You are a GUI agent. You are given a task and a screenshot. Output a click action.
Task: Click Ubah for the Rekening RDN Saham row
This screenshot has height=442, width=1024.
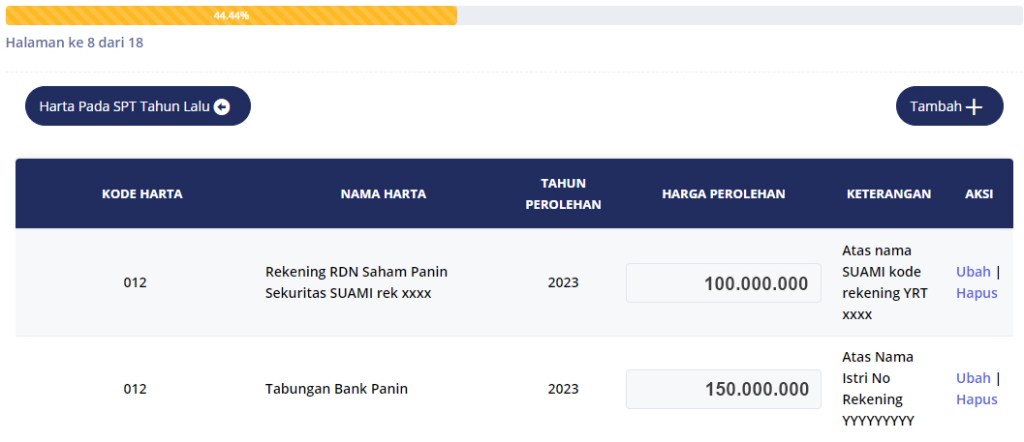tap(973, 271)
